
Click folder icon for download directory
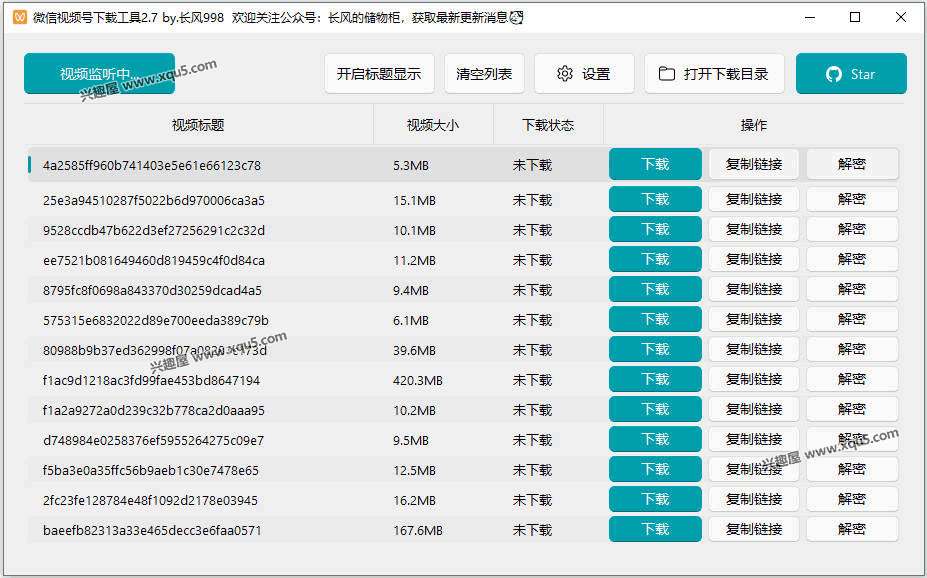(667, 74)
